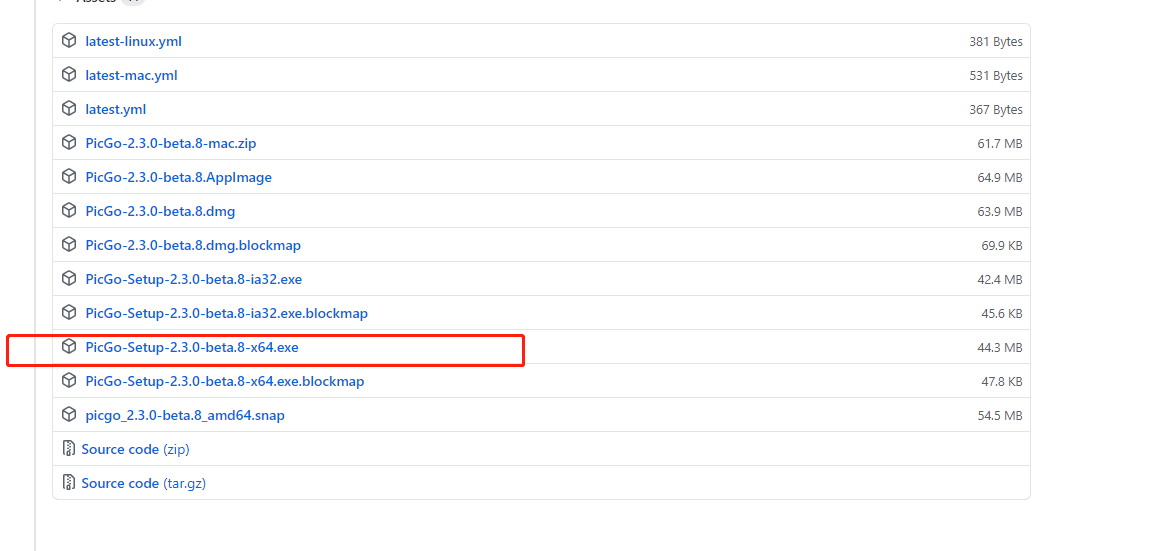Click the 63.9 MB size text
This screenshot has width=1155, height=551.
(x=1000, y=211)
